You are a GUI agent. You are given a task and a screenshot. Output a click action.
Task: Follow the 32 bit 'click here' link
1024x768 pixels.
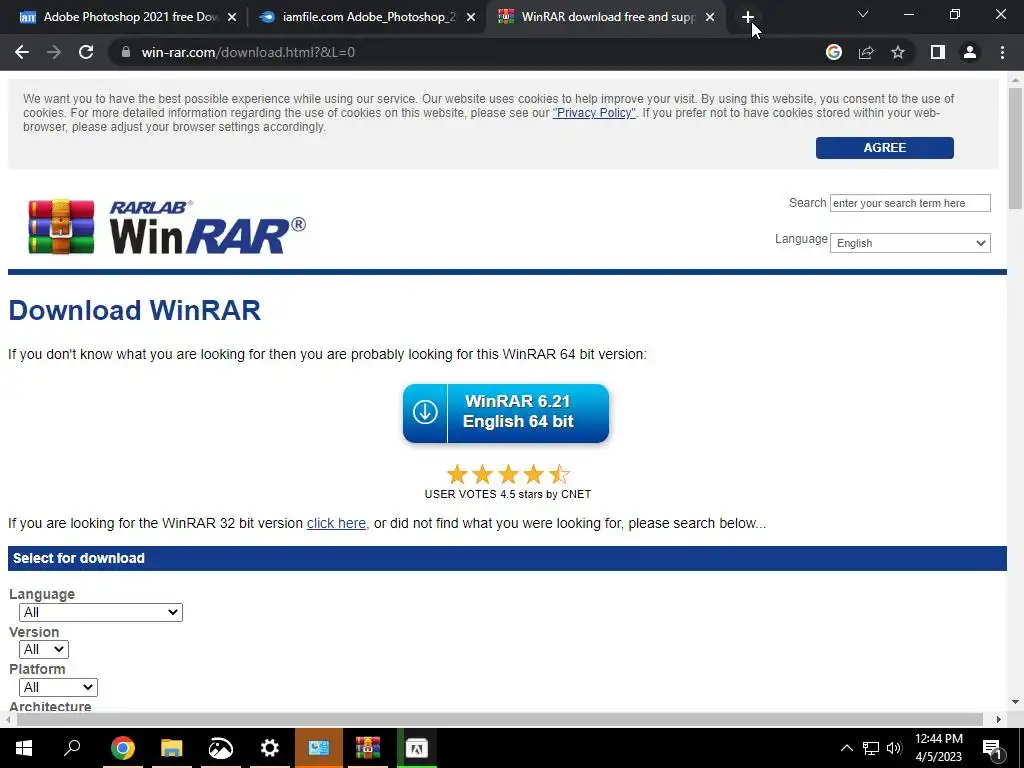[336, 523]
